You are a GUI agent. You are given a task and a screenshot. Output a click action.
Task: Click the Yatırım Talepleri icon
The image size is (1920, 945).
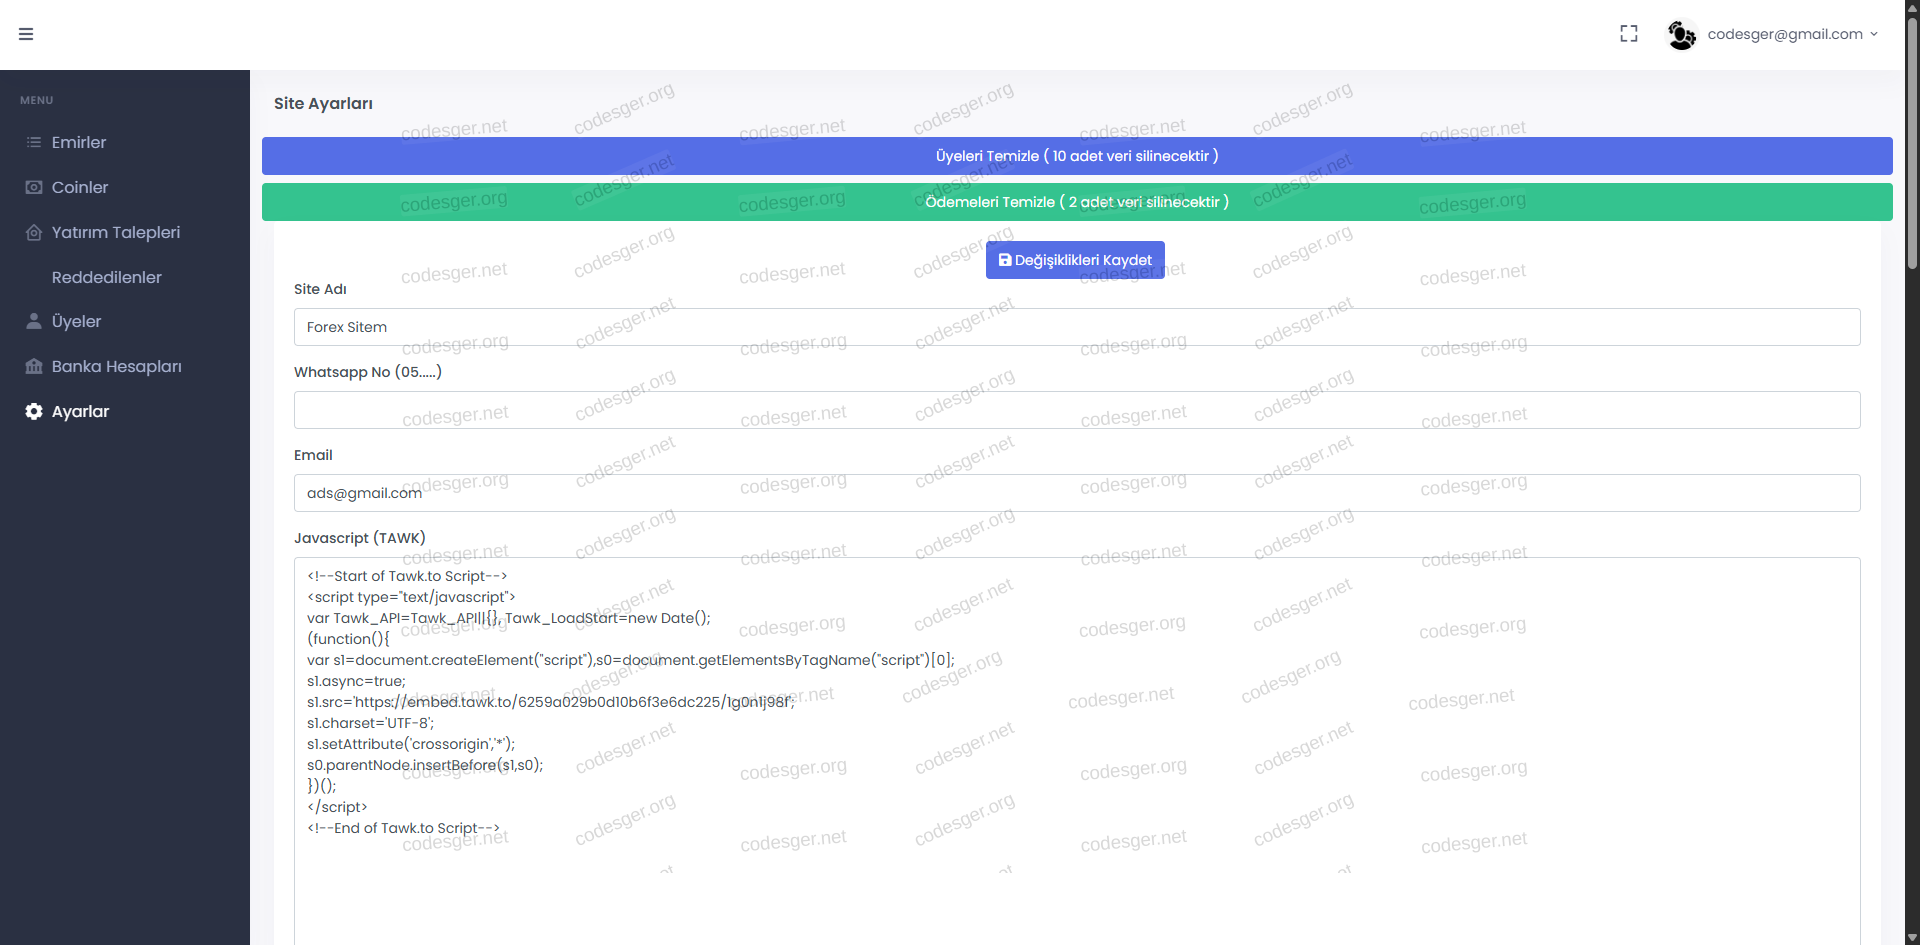34,232
